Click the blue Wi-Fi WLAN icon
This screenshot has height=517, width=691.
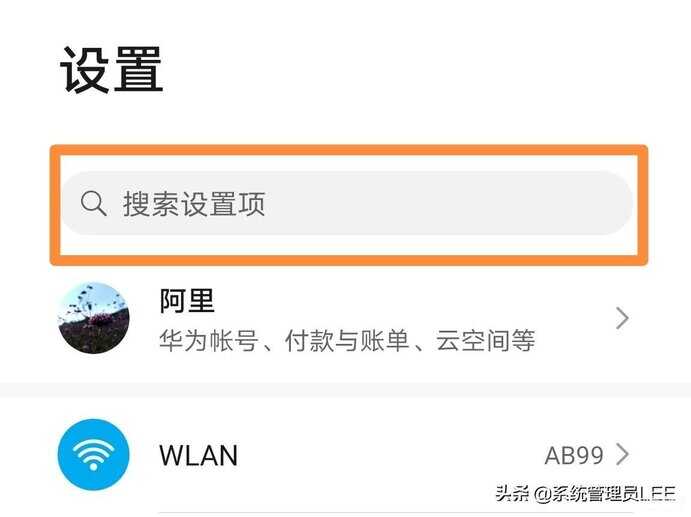(x=93, y=454)
